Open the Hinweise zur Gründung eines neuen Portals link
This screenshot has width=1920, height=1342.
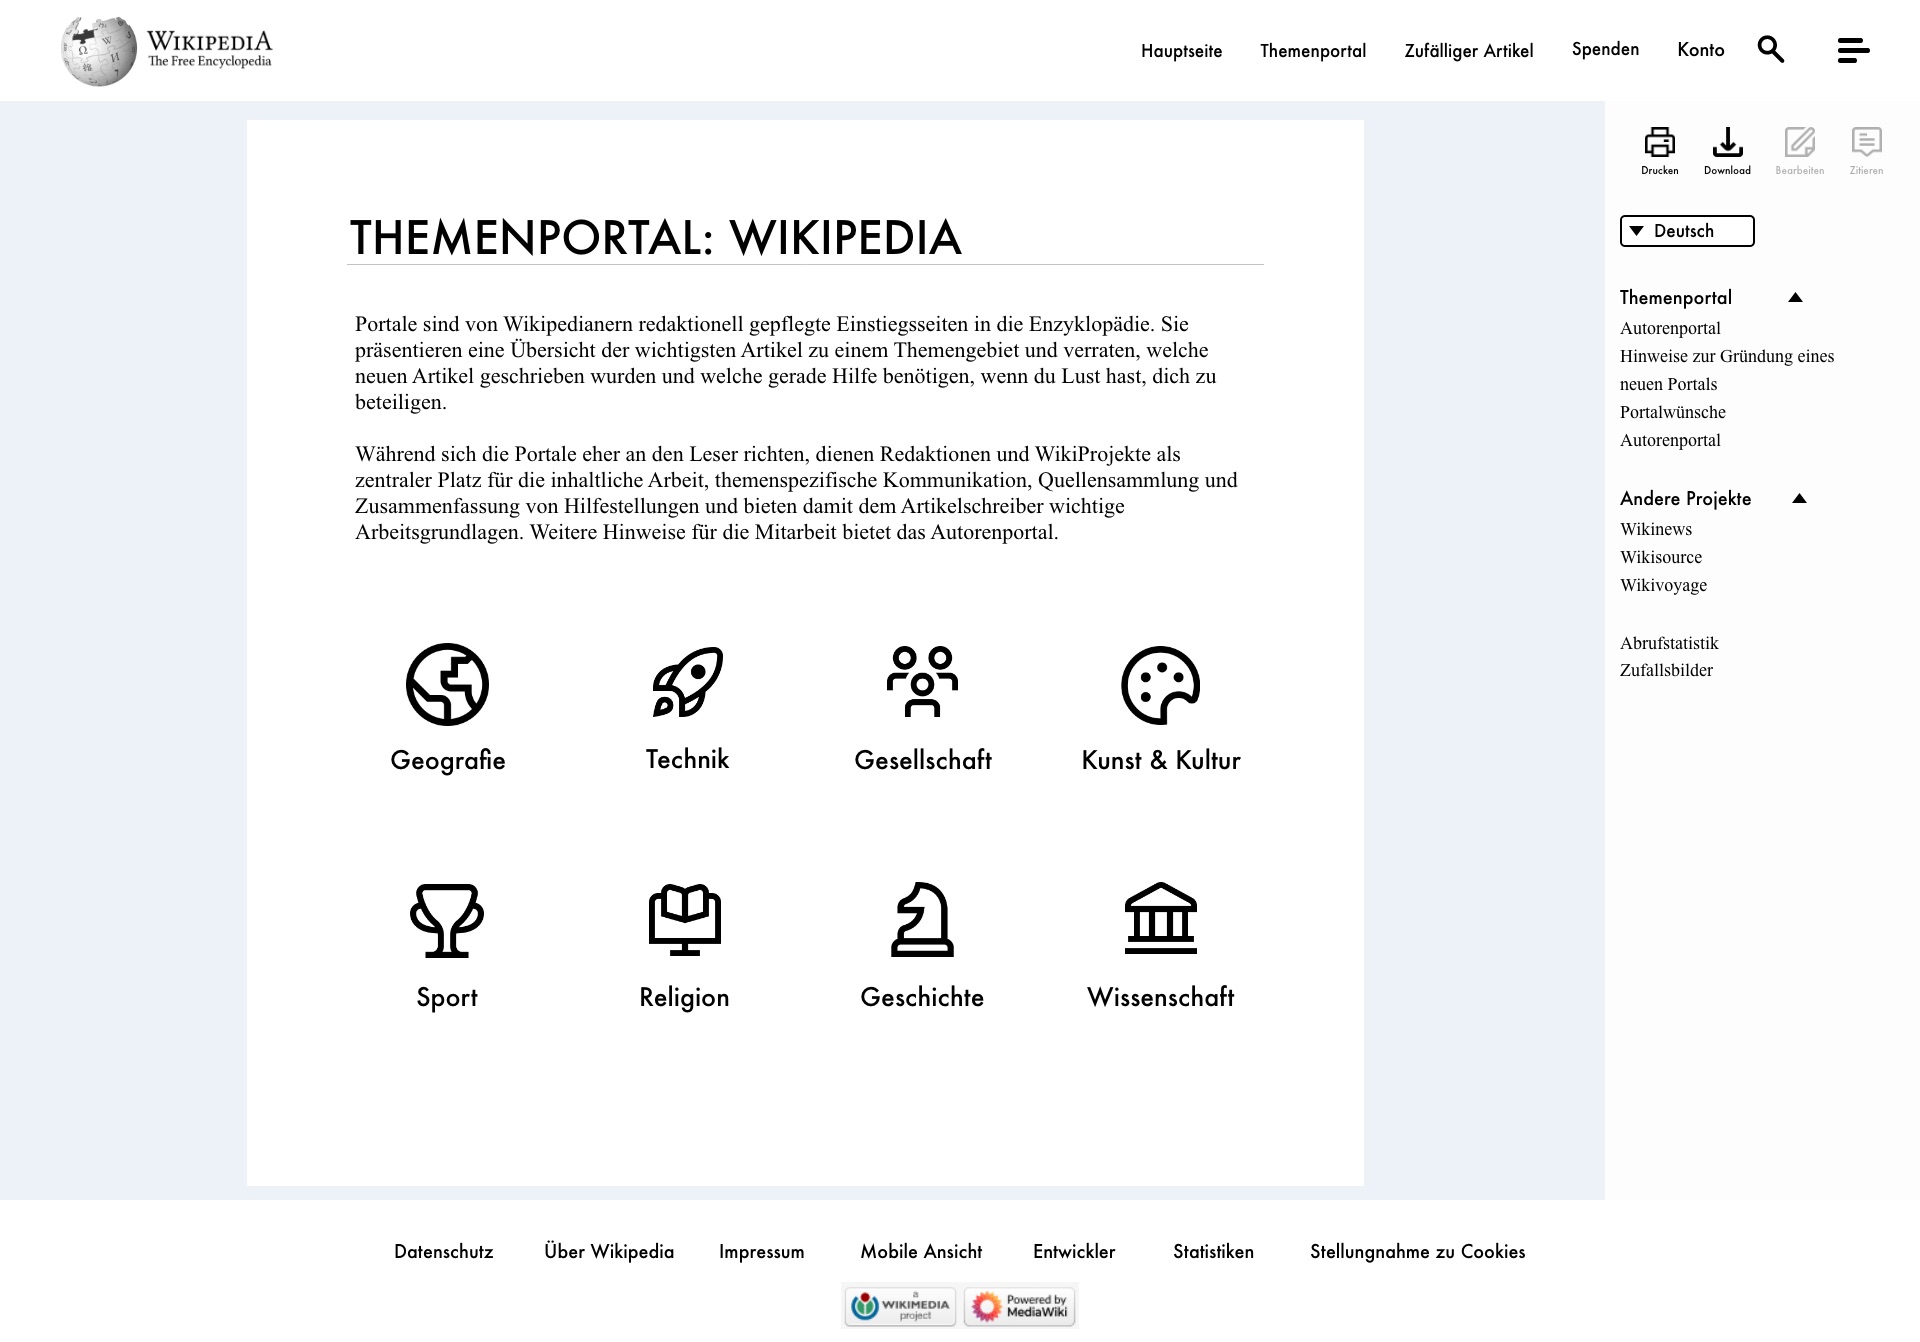[x=1727, y=370]
